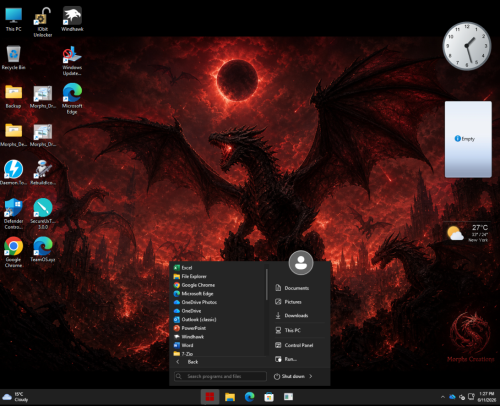The height and width of the screenshot is (406, 500).
Task: Open Documents from the Start menu
Action: click(x=299, y=288)
